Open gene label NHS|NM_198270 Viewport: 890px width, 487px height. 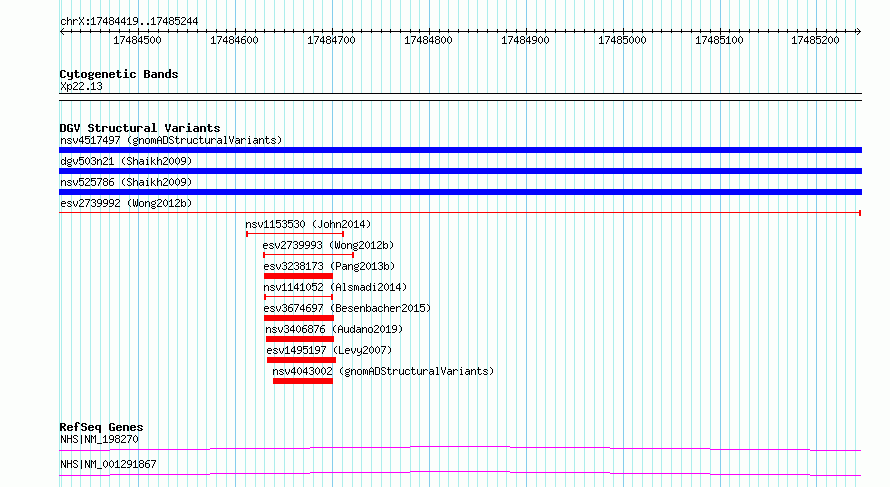point(99,439)
